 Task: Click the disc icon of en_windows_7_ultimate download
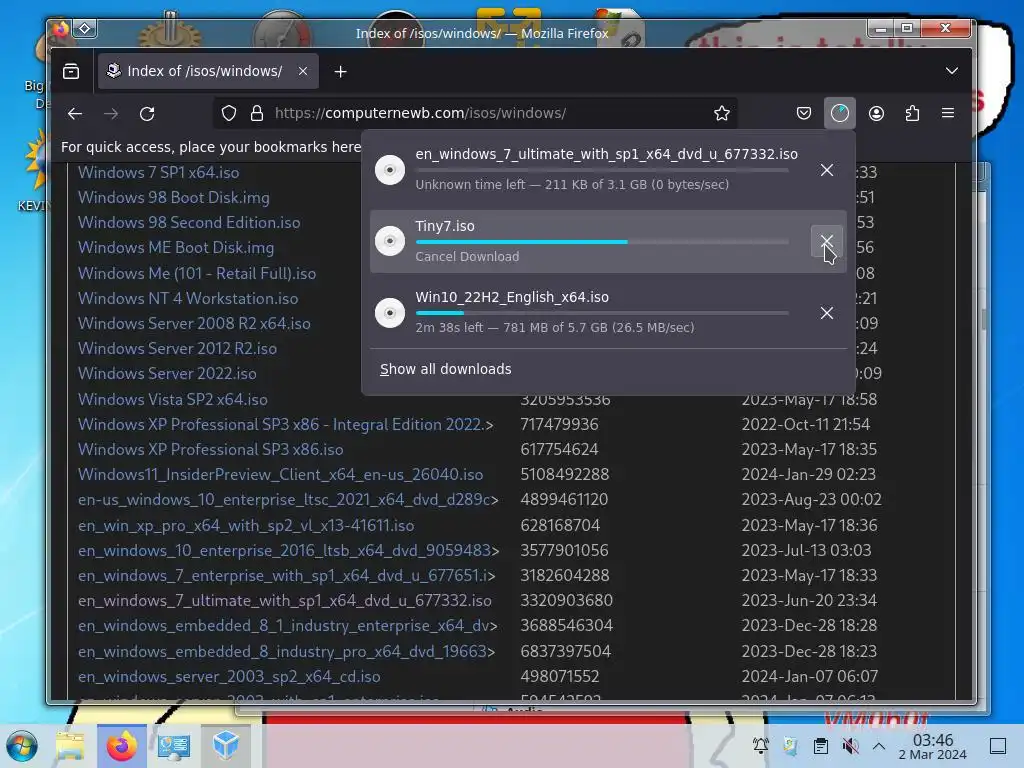[390, 170]
